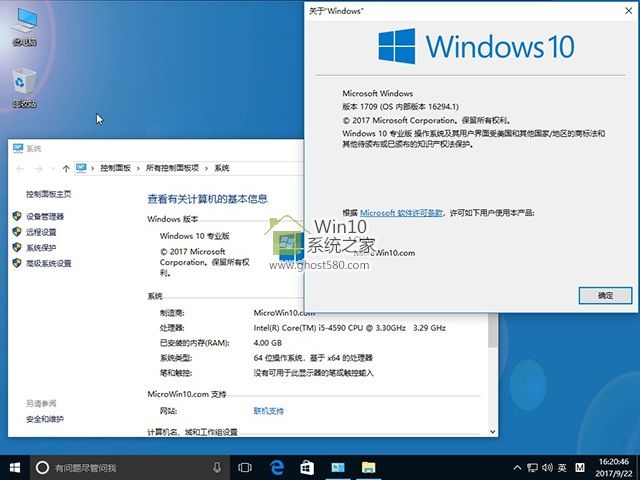Open 远程设置 link
The image size is (640, 480).
[41, 232]
